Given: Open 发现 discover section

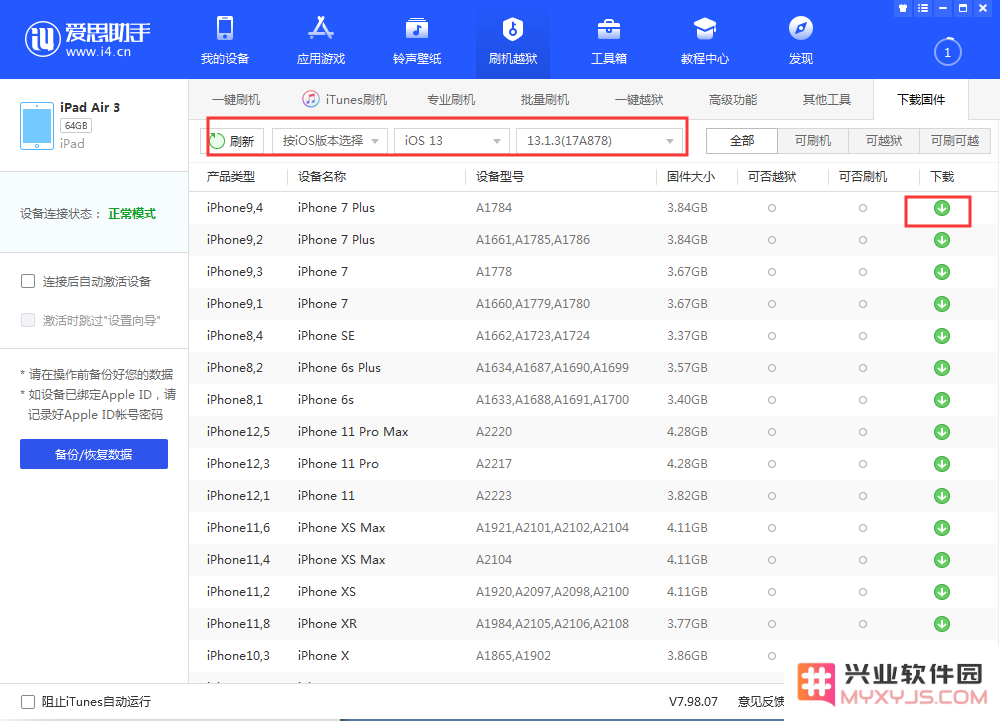Looking at the screenshot, I should 801,40.
